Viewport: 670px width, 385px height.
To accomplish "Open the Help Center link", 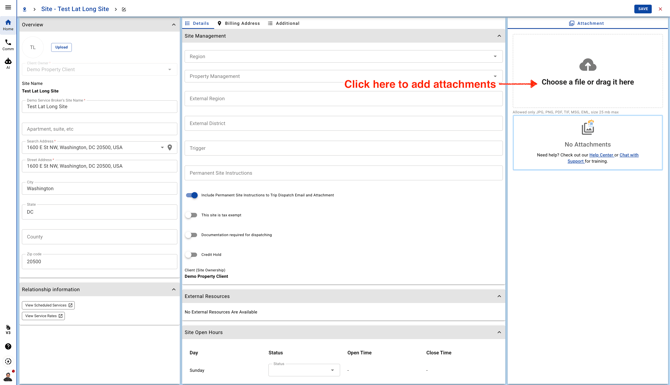I will (601, 155).
